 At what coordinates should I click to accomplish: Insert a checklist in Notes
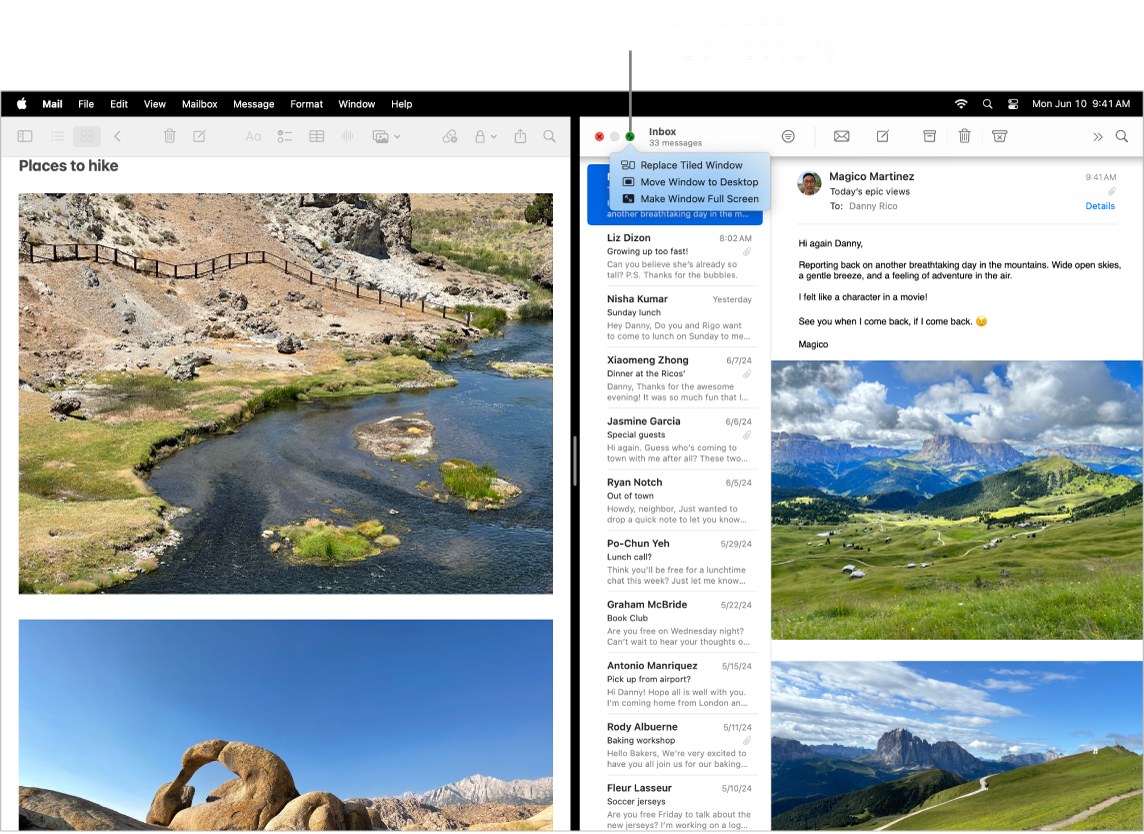click(x=285, y=136)
